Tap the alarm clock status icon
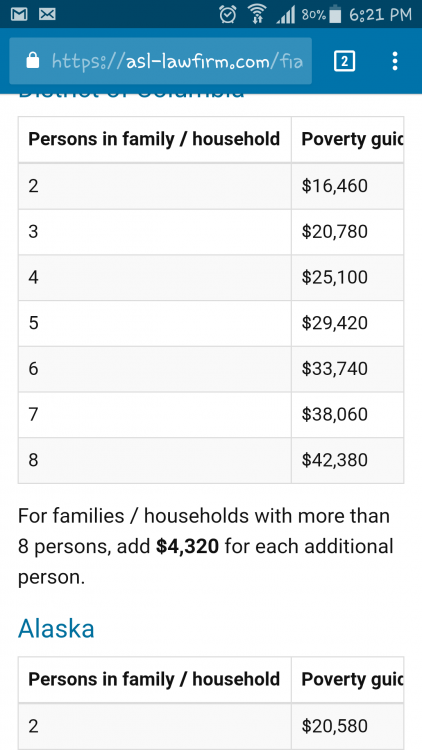This screenshot has height=750, width=422. point(228,14)
